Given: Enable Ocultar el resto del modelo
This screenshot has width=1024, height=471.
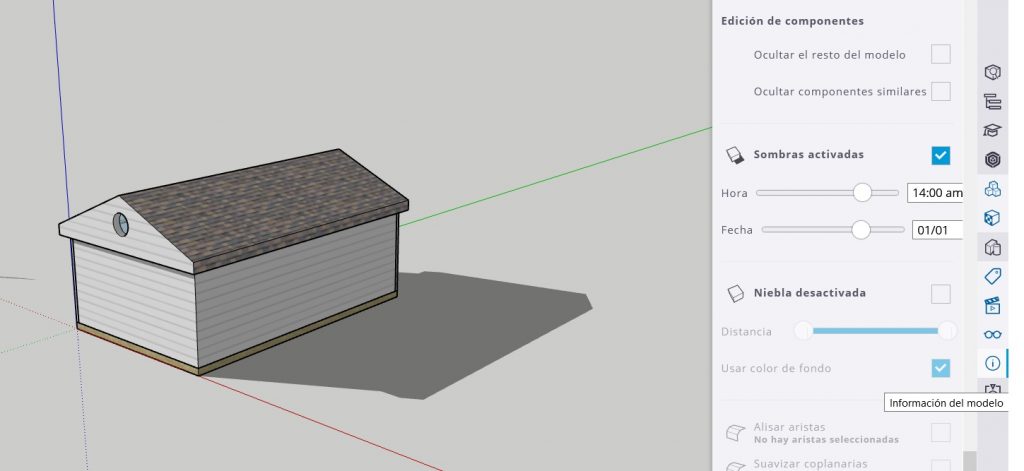Looking at the screenshot, I should pyautogui.click(x=940, y=54).
